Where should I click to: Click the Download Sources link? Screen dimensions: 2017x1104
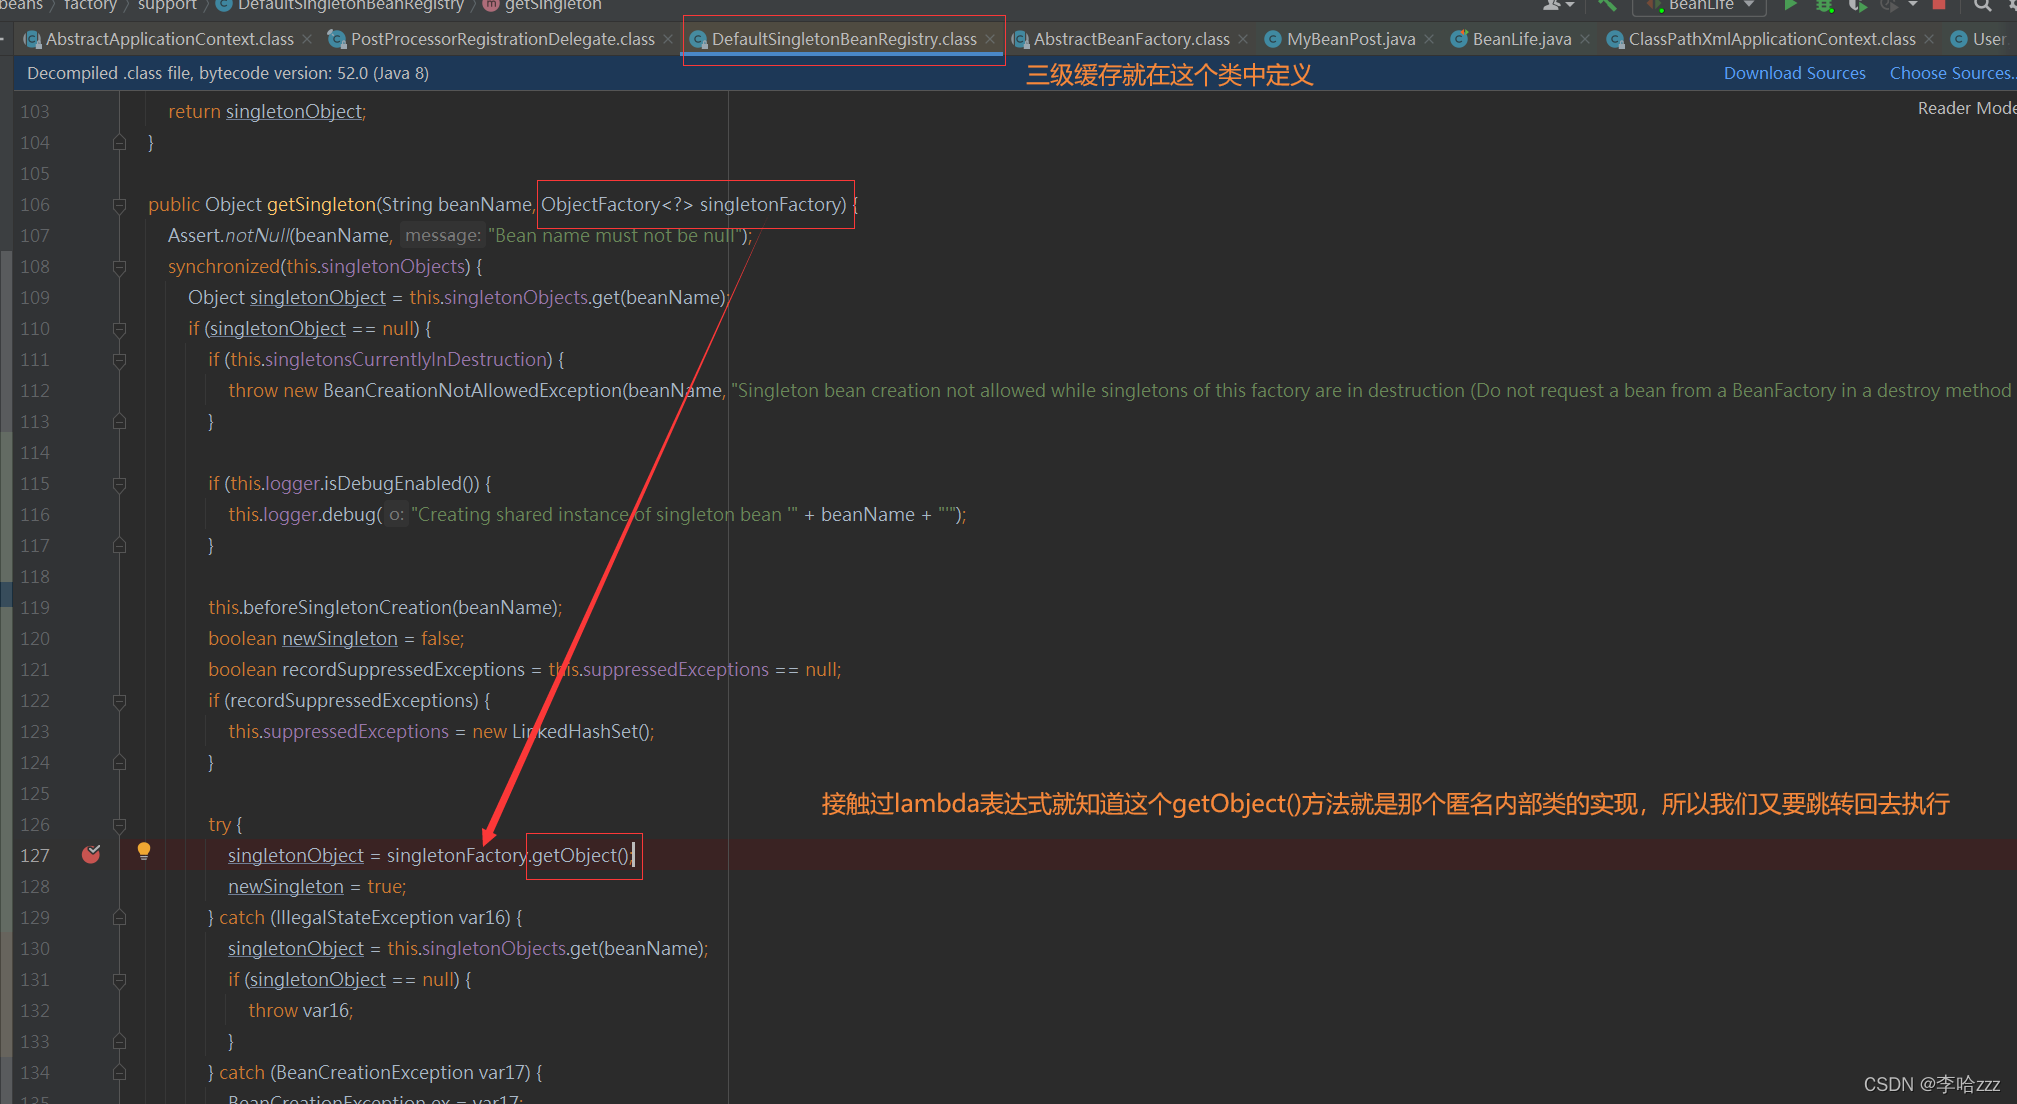pyautogui.click(x=1794, y=73)
